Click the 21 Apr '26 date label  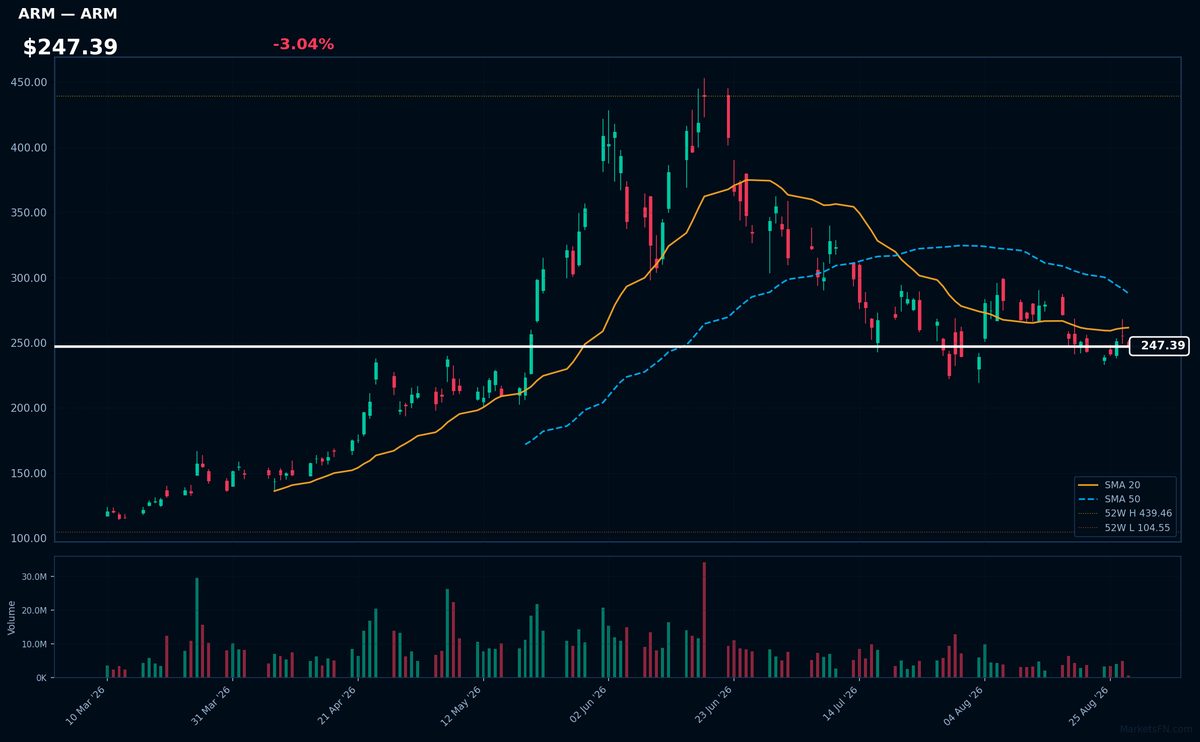[335, 706]
